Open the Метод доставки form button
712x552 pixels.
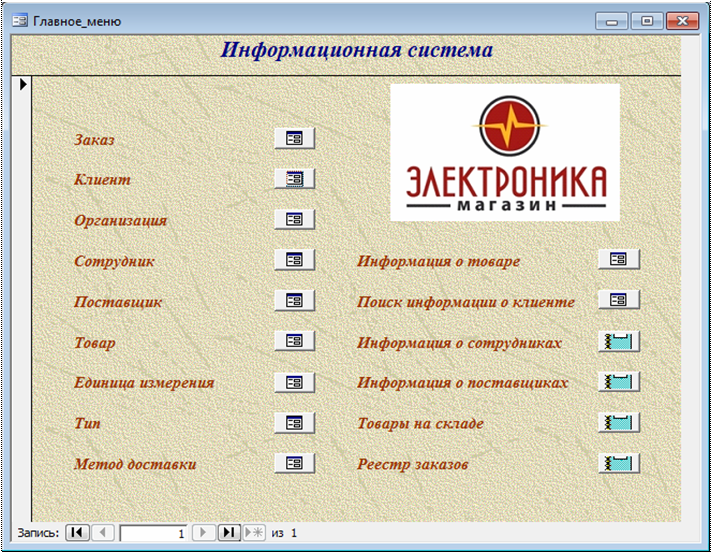294,463
